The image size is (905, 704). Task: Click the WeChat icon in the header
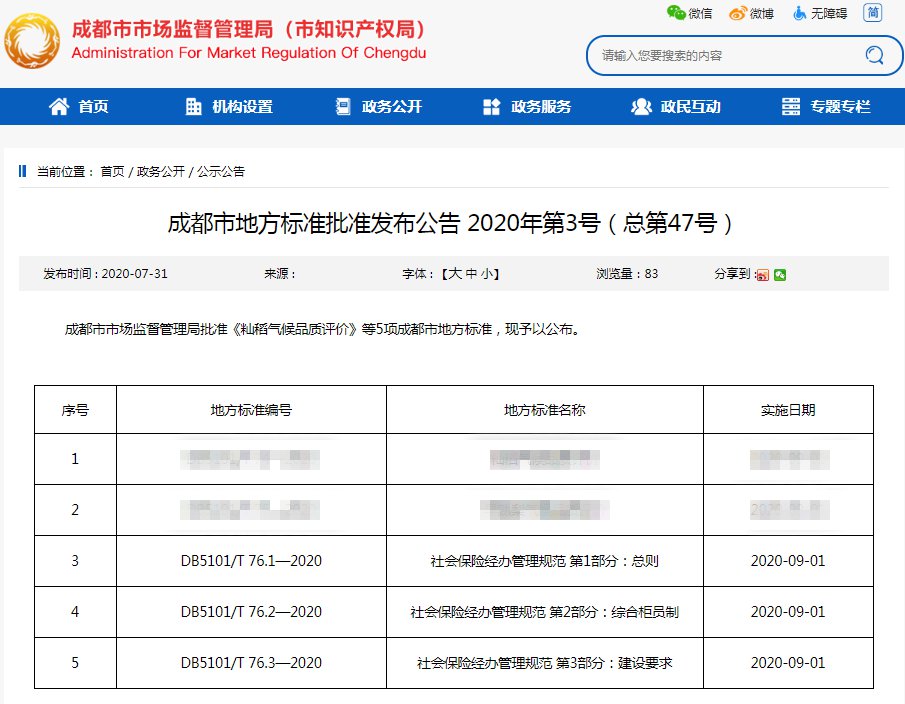pos(677,13)
